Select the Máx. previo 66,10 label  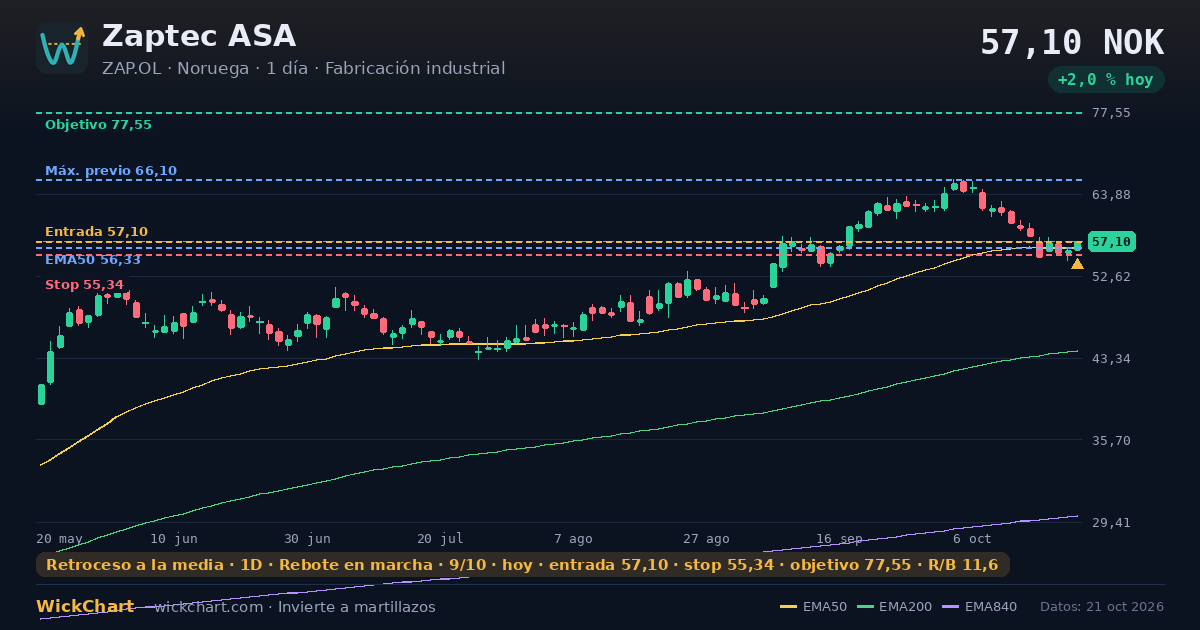point(111,171)
